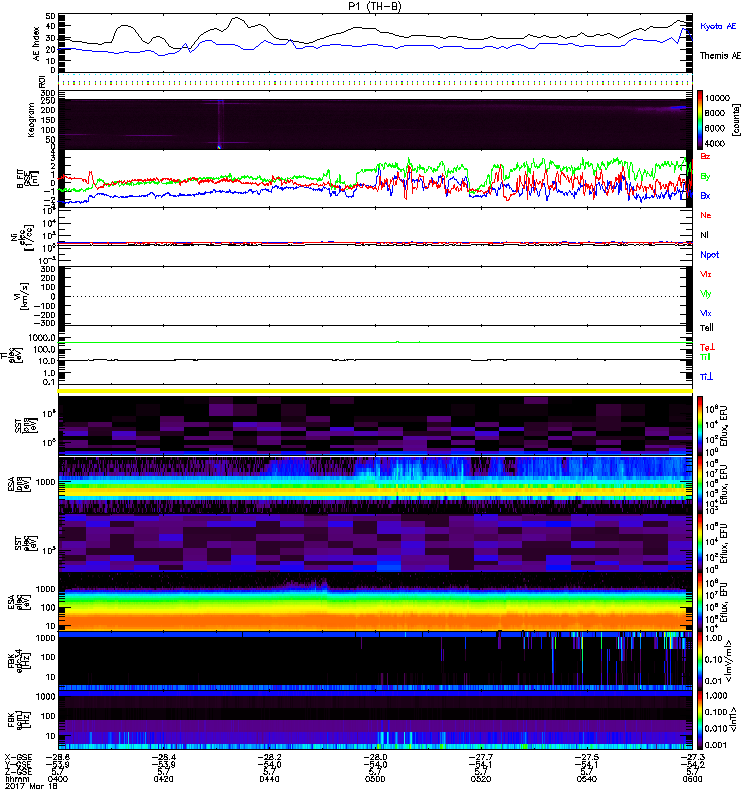Screen dimensions: 750x800
Task: Select the red Ne legend label
Action: (705, 215)
